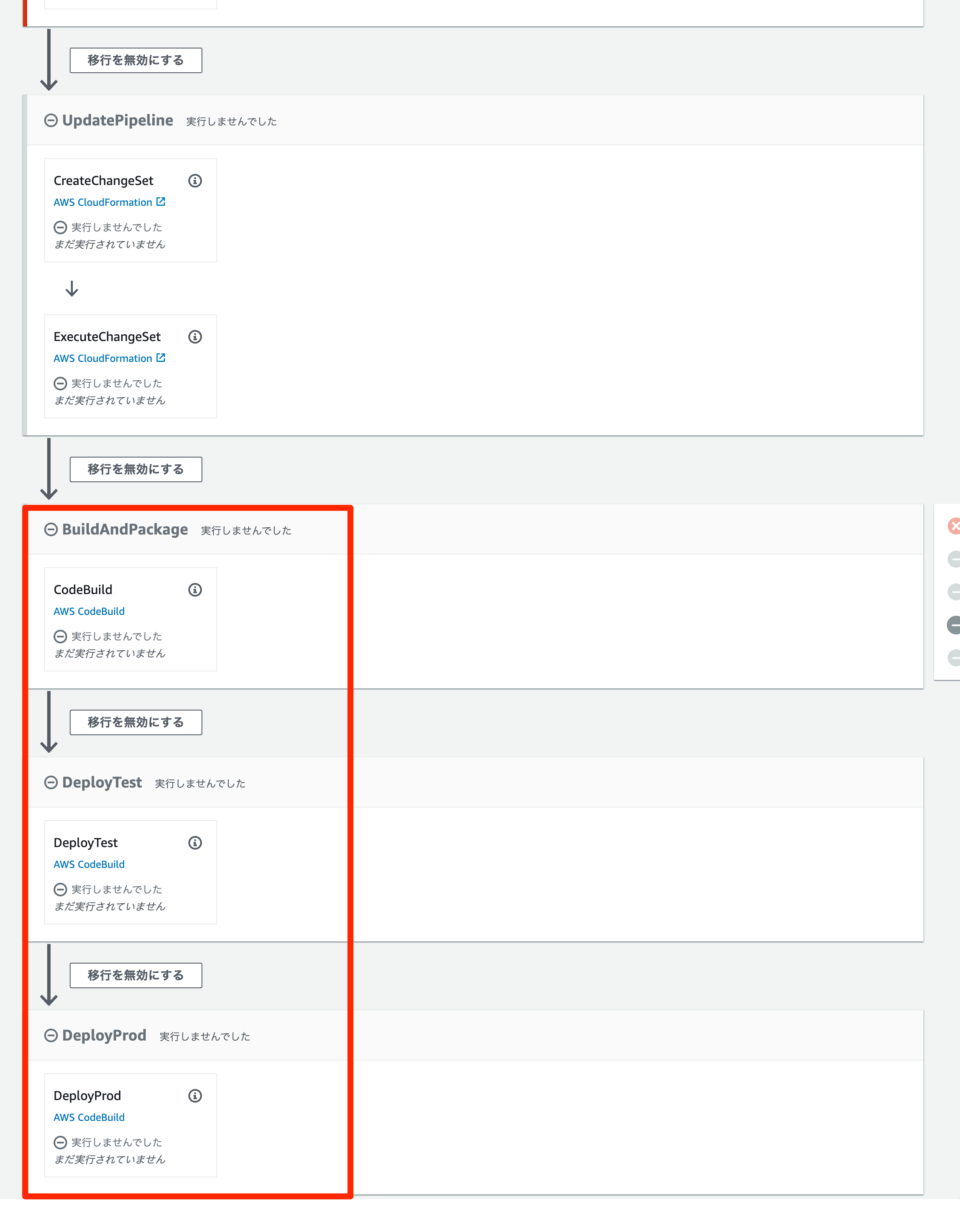Screen dimensions: 960x1217
Task: Show info for DeployTest action card
Action: [x=195, y=843]
